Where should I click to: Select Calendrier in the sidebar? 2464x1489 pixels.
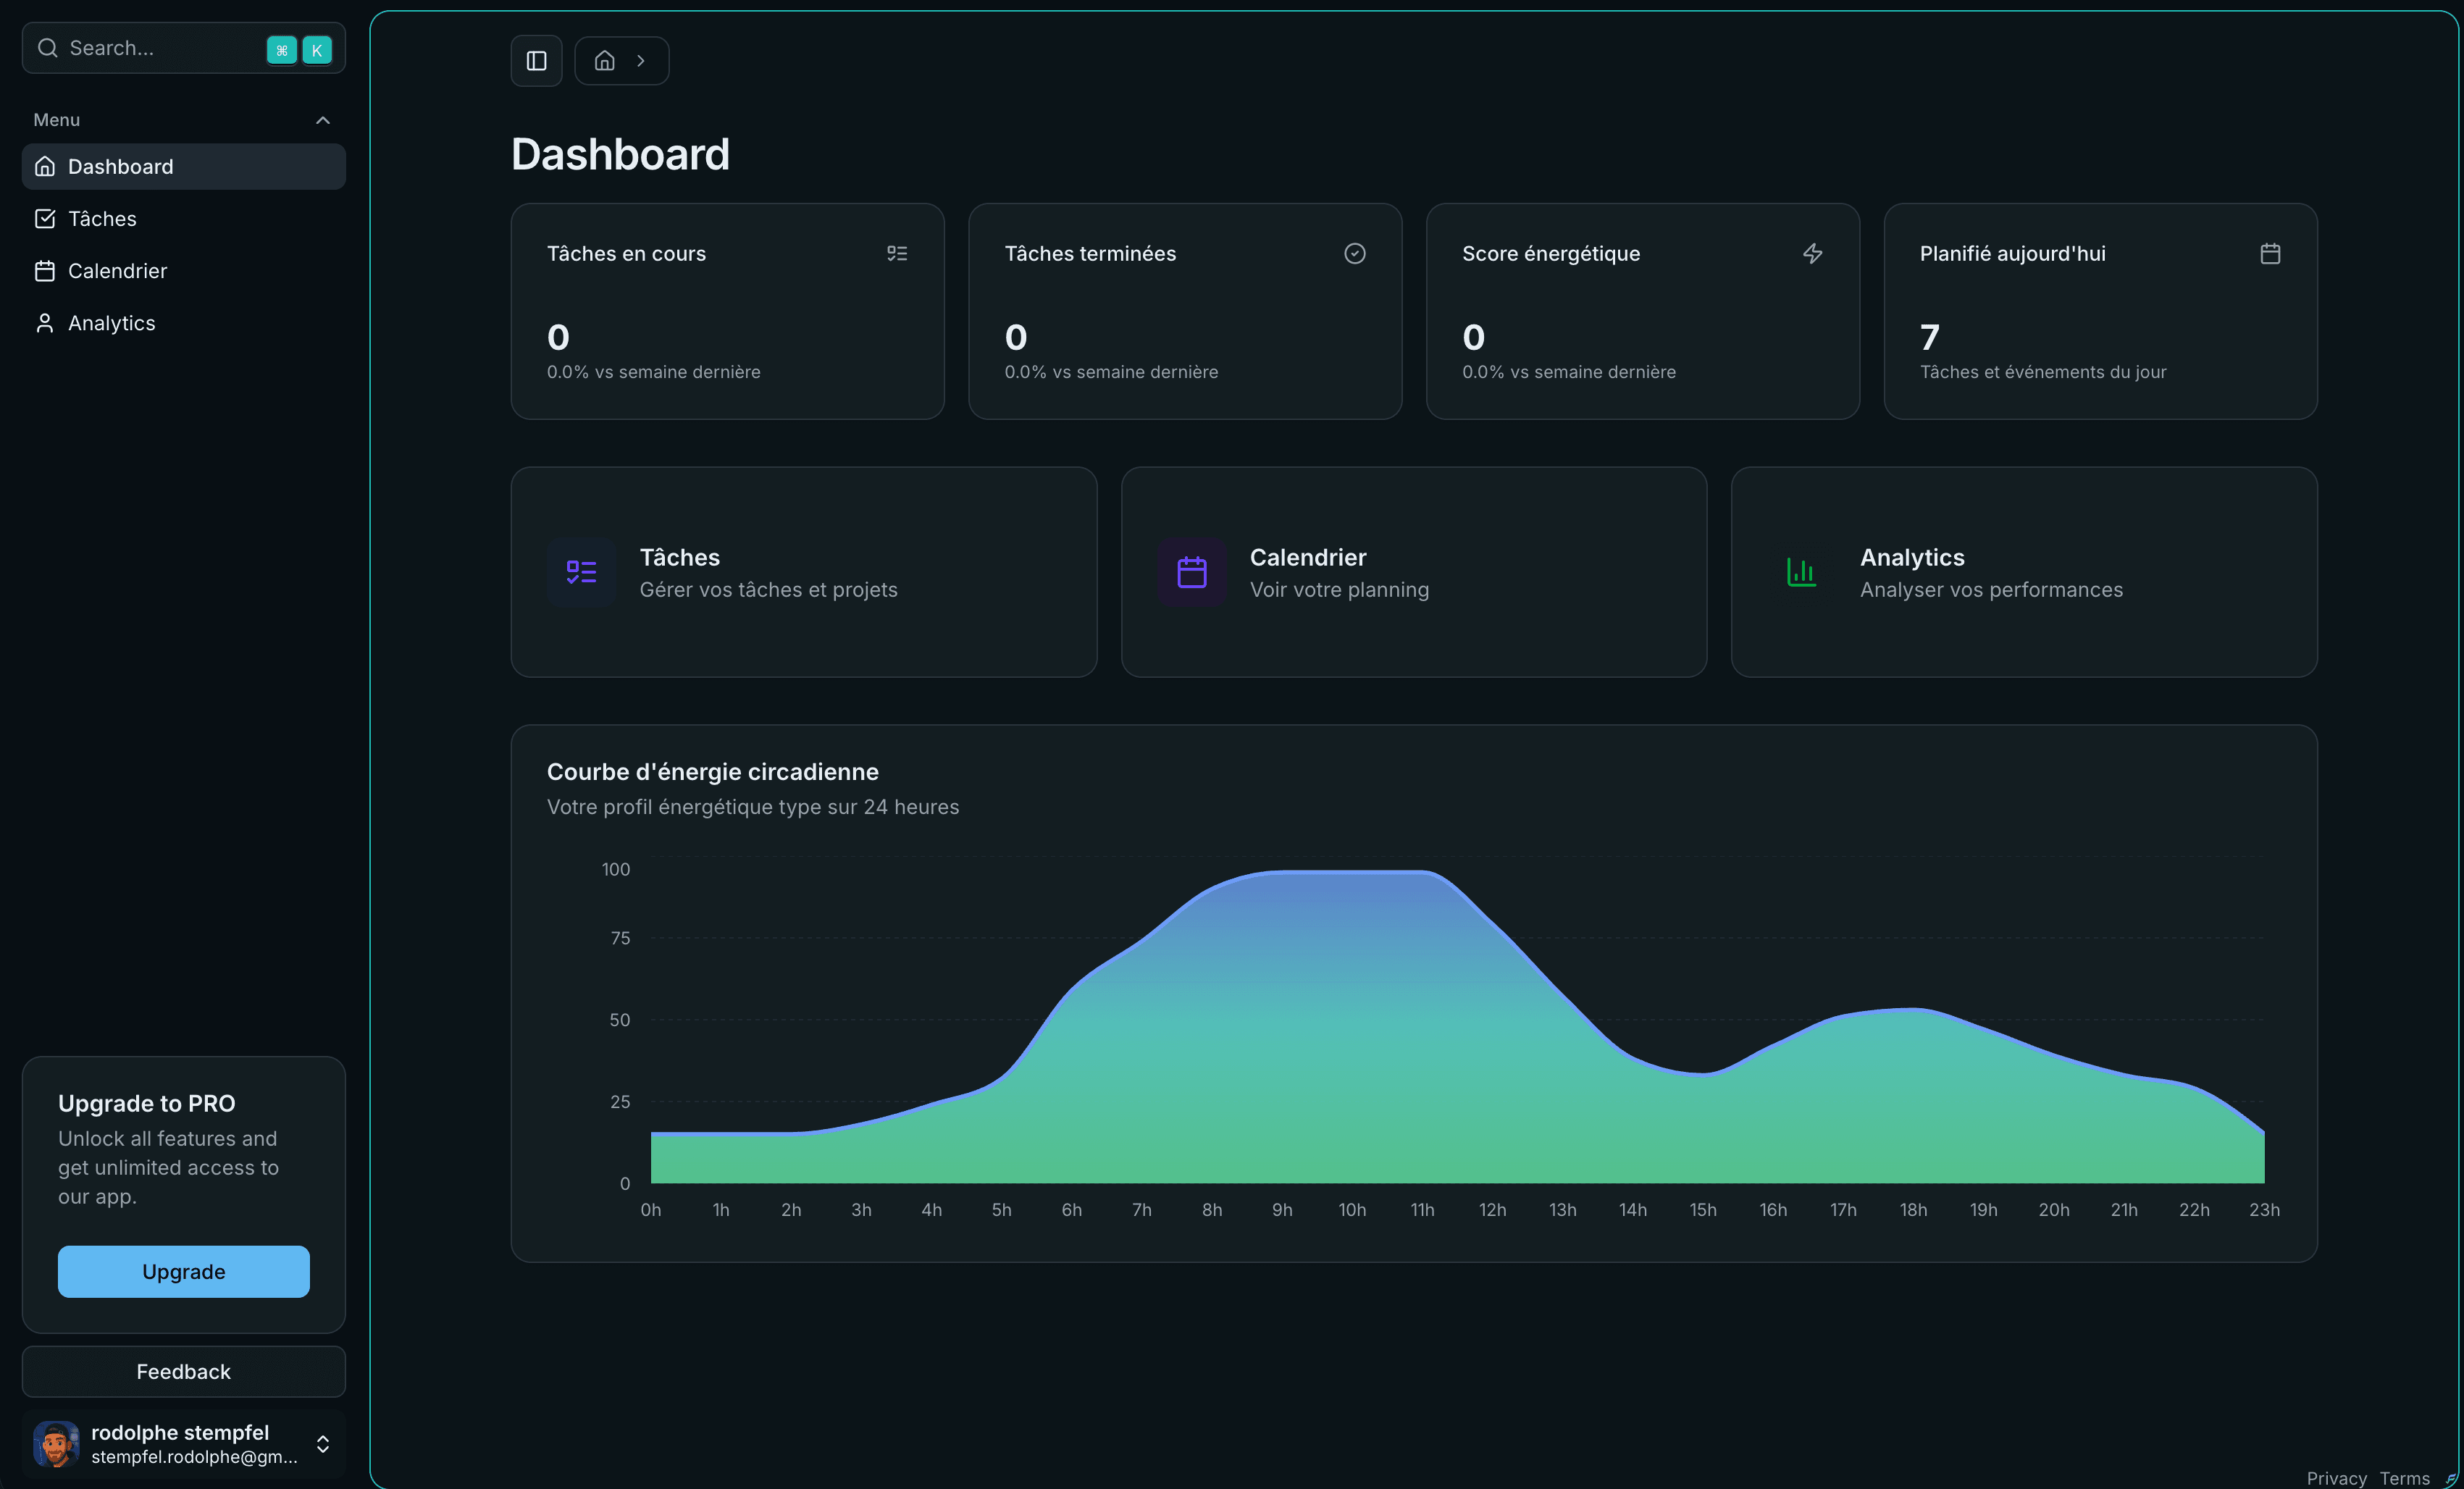pyautogui.click(x=117, y=270)
